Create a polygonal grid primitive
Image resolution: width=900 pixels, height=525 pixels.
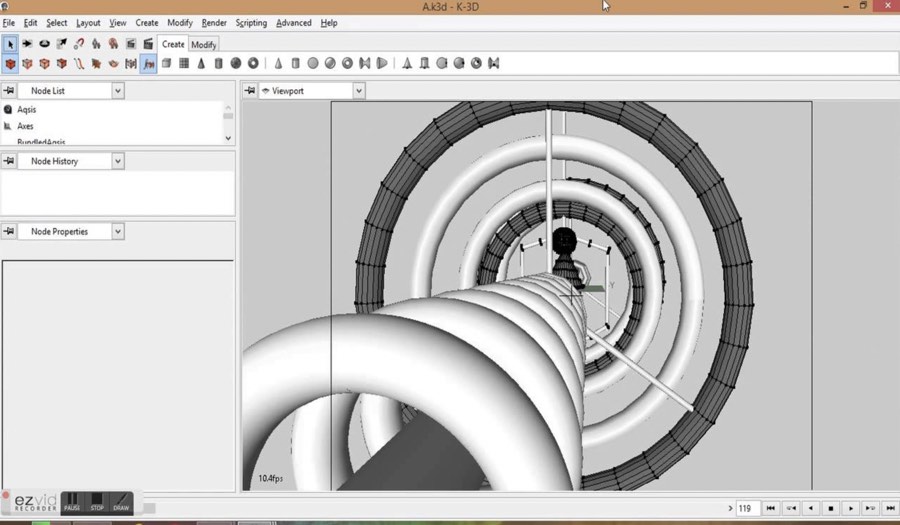(184, 64)
